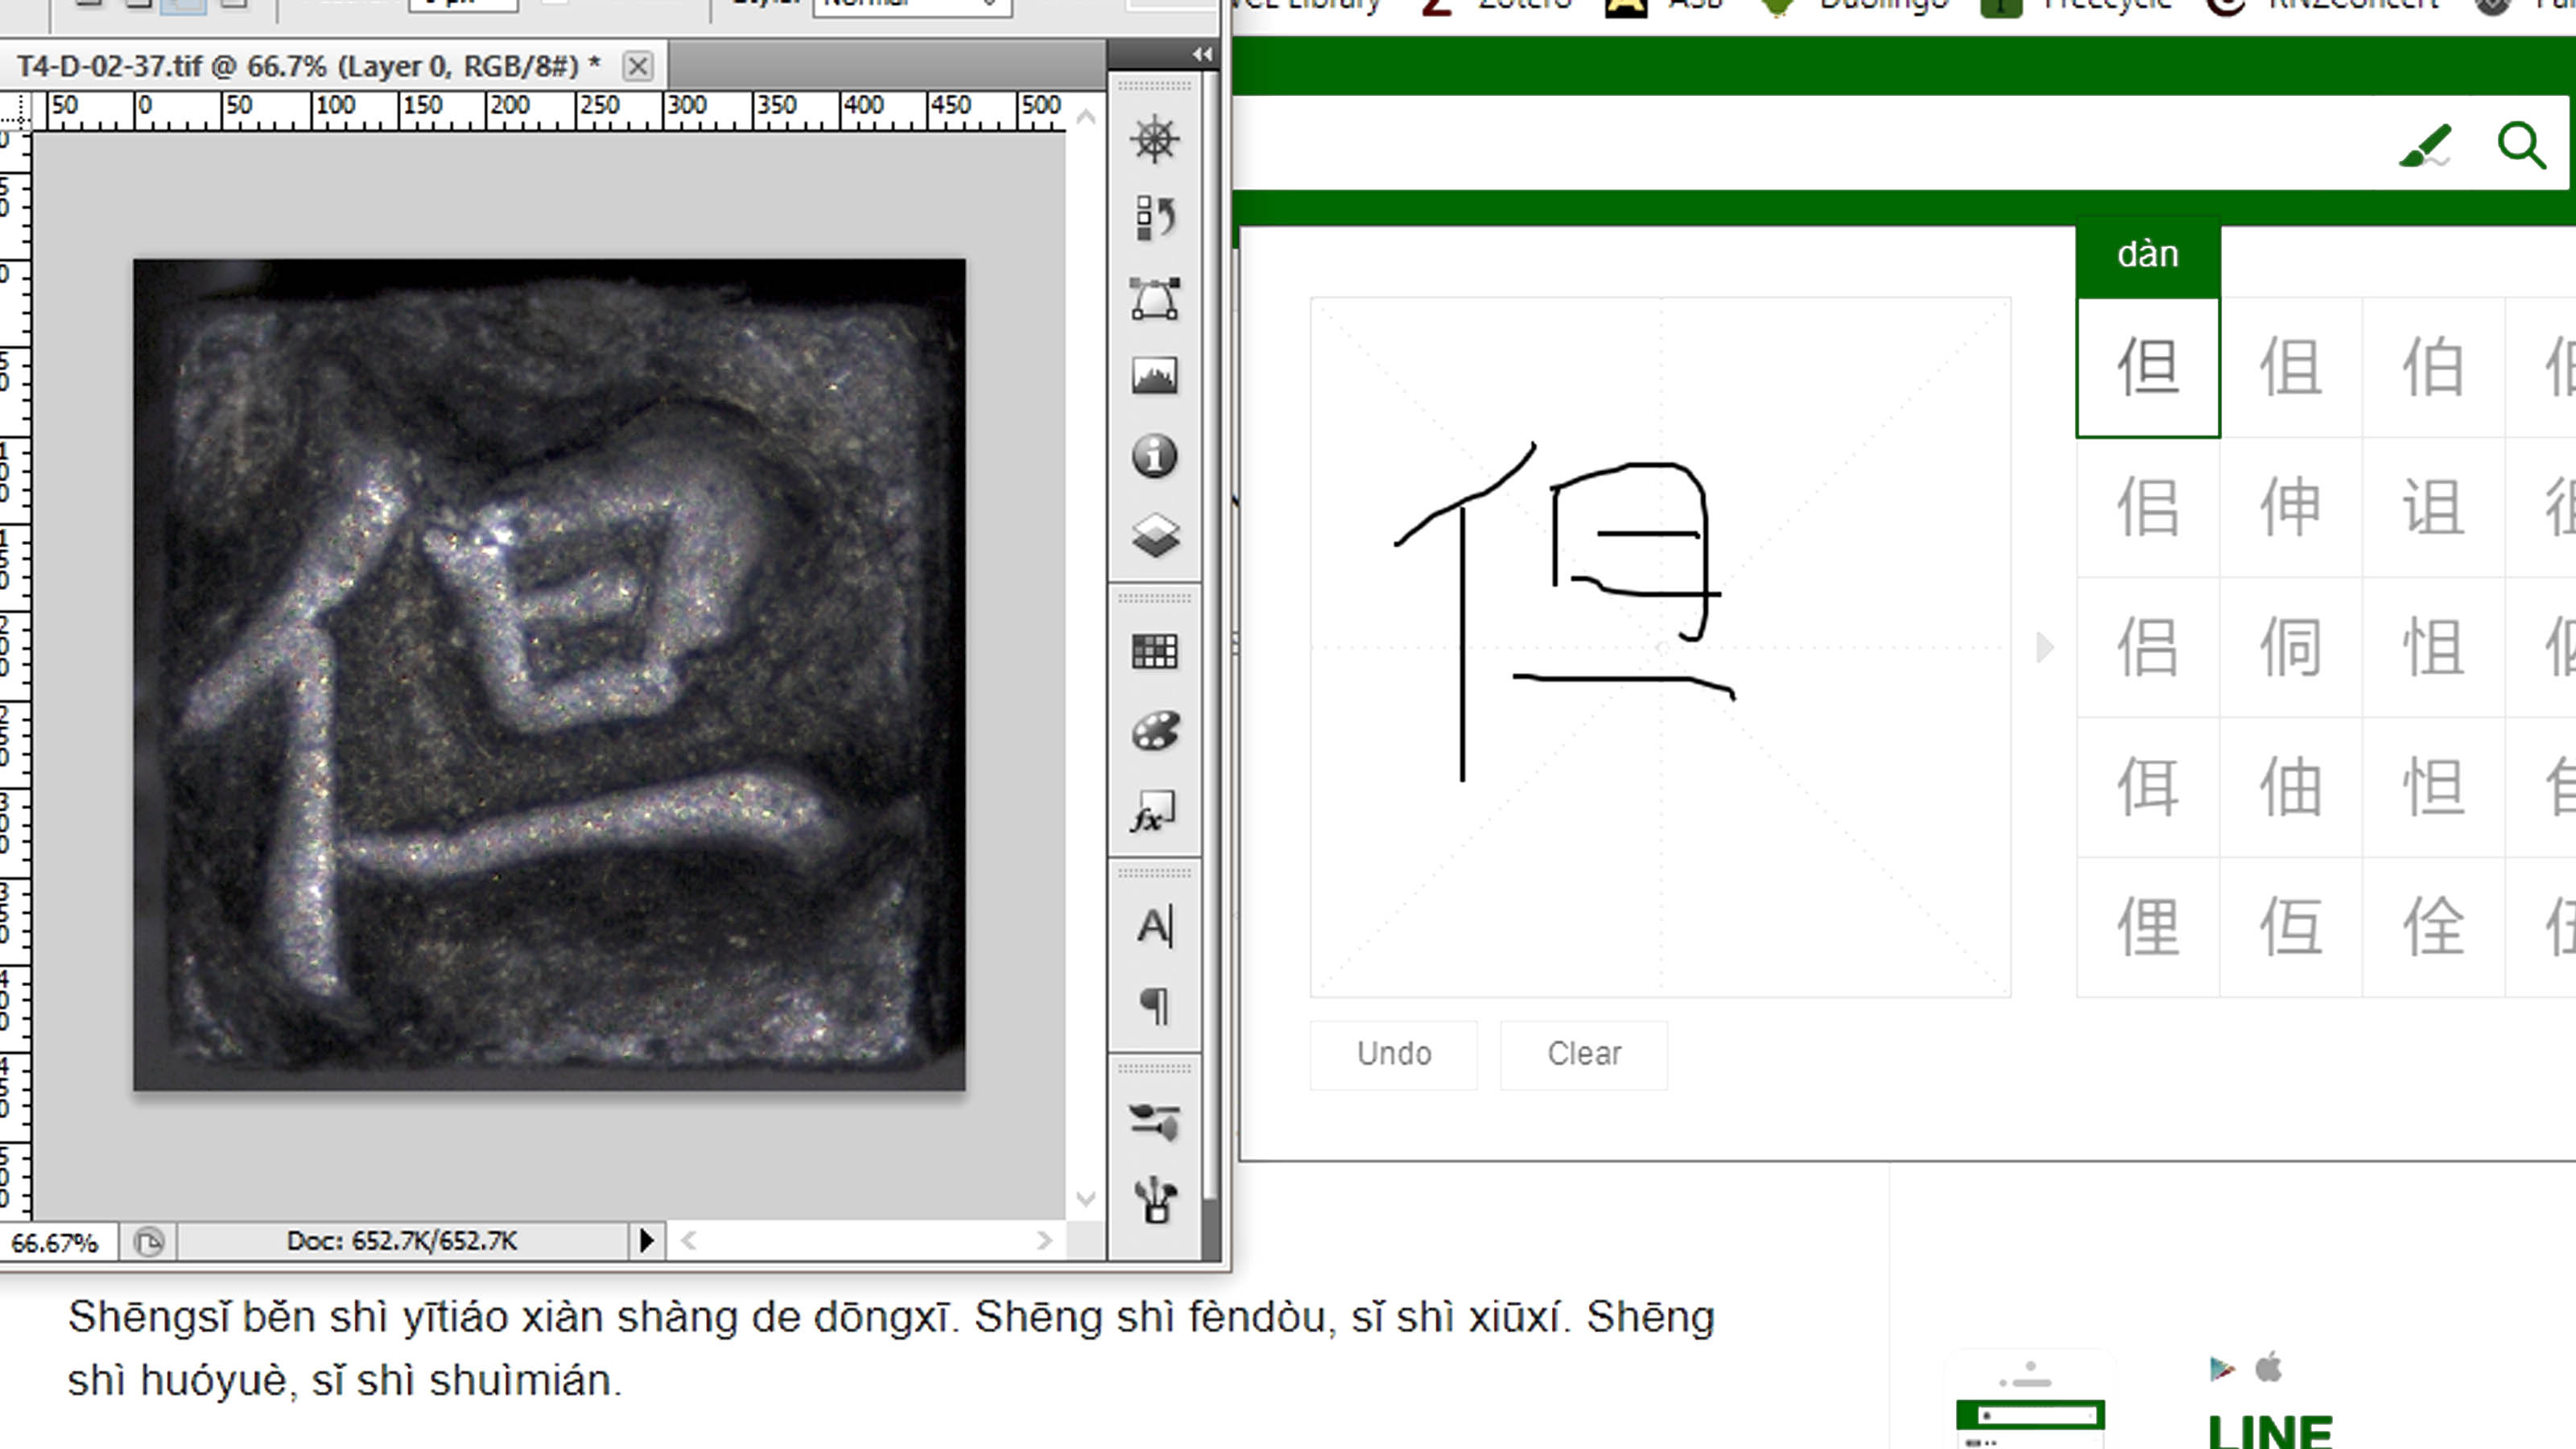Expand the collapsed panel dock double arrows
2576x1449 pixels.
click(x=1202, y=55)
